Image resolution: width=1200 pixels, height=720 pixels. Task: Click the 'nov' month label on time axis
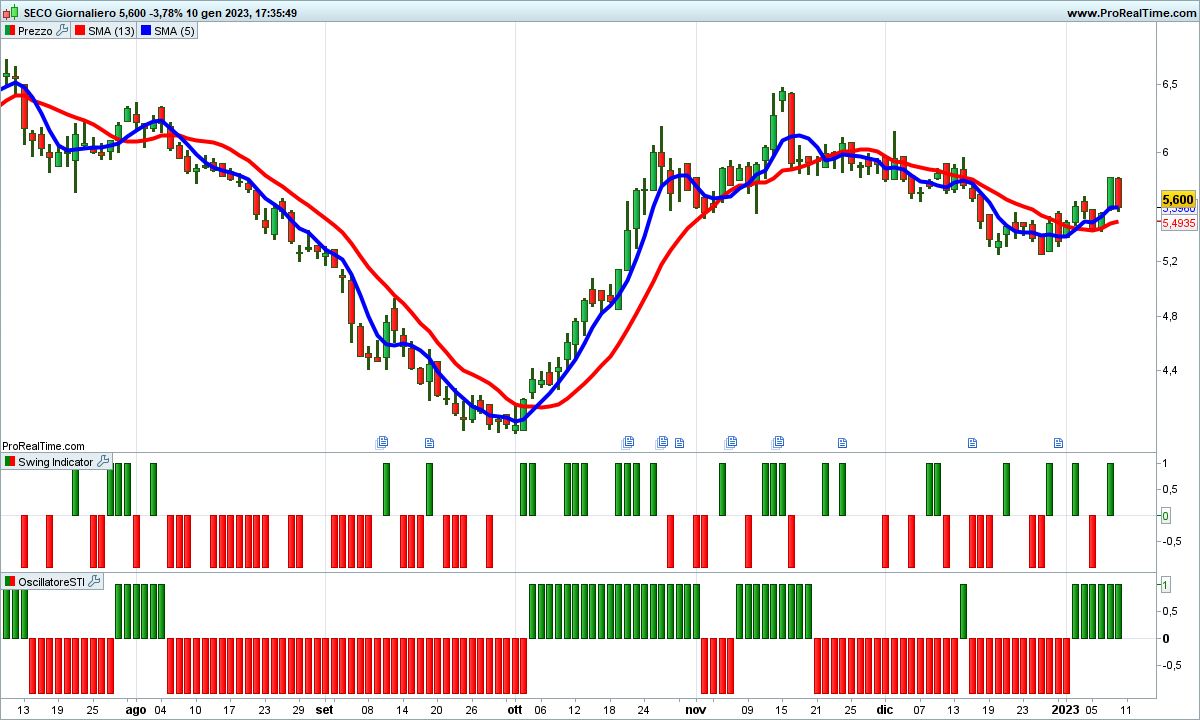pos(696,709)
